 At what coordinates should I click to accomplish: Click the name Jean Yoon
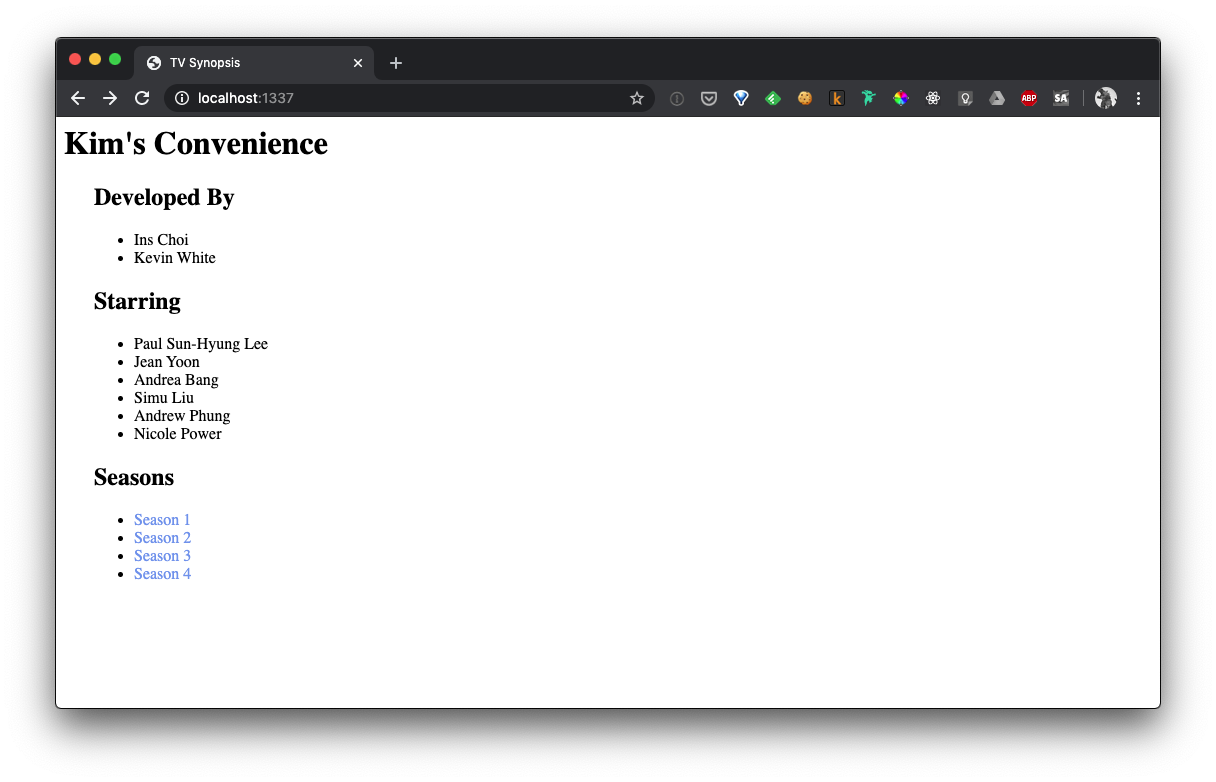click(167, 362)
